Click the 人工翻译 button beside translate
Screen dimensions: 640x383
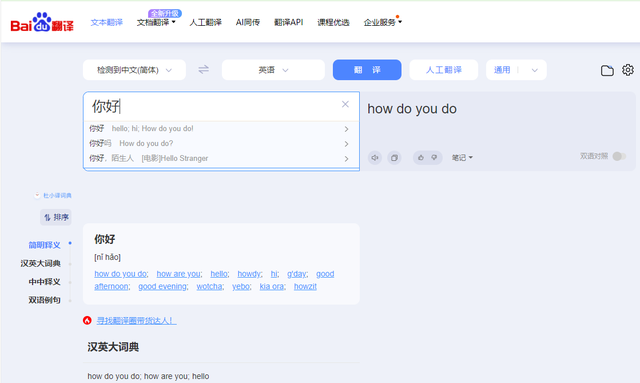coord(444,70)
